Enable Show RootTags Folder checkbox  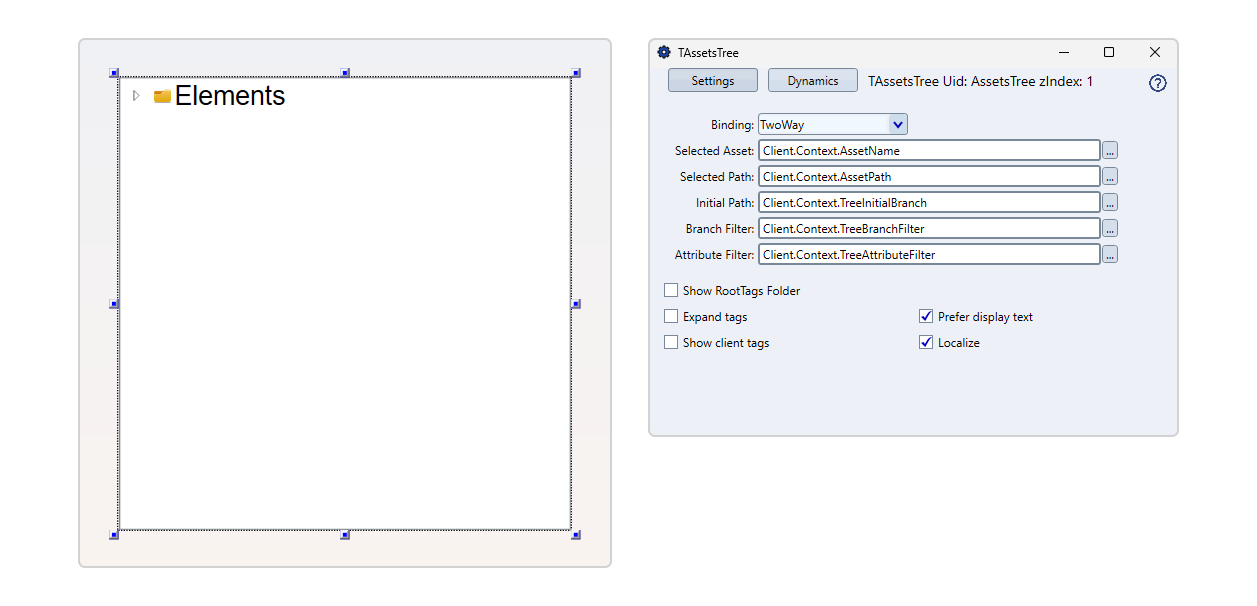pyautogui.click(x=671, y=291)
